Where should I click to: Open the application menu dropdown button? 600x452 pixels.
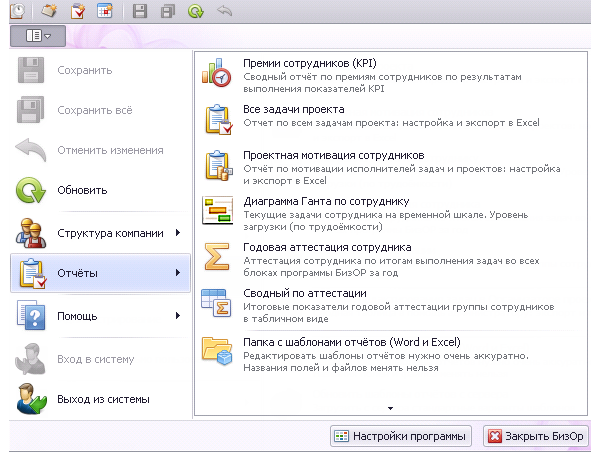[38, 36]
